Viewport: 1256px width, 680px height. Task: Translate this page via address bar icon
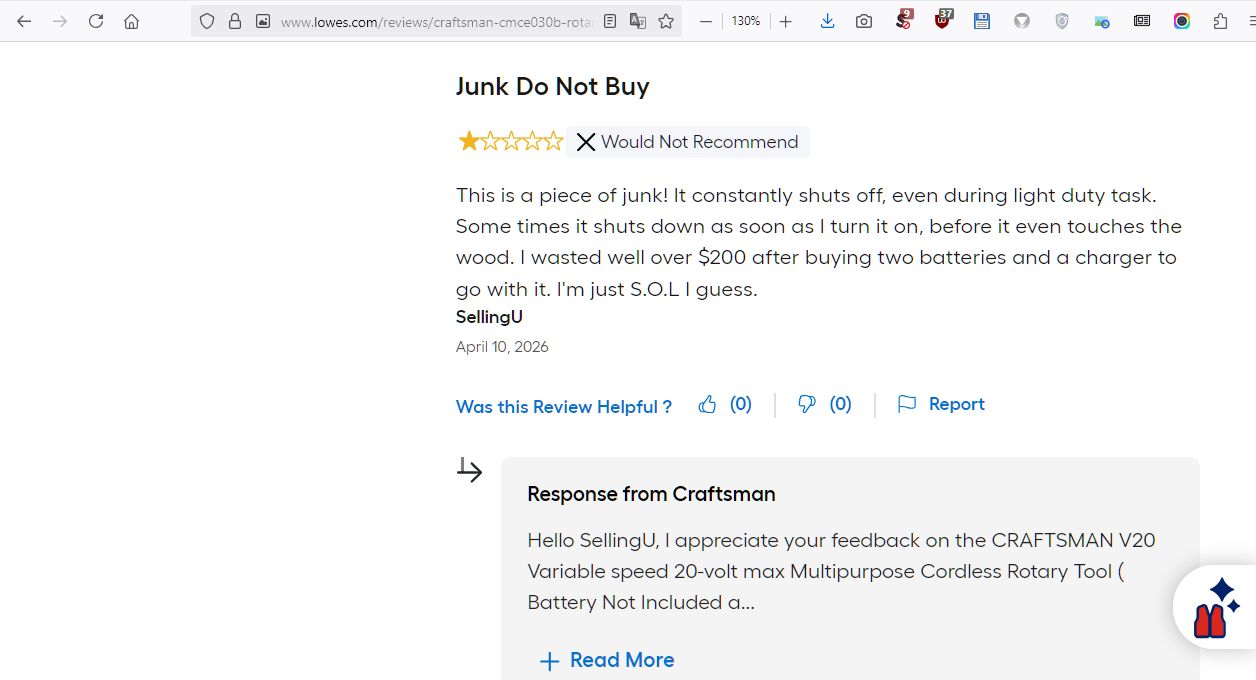638,21
